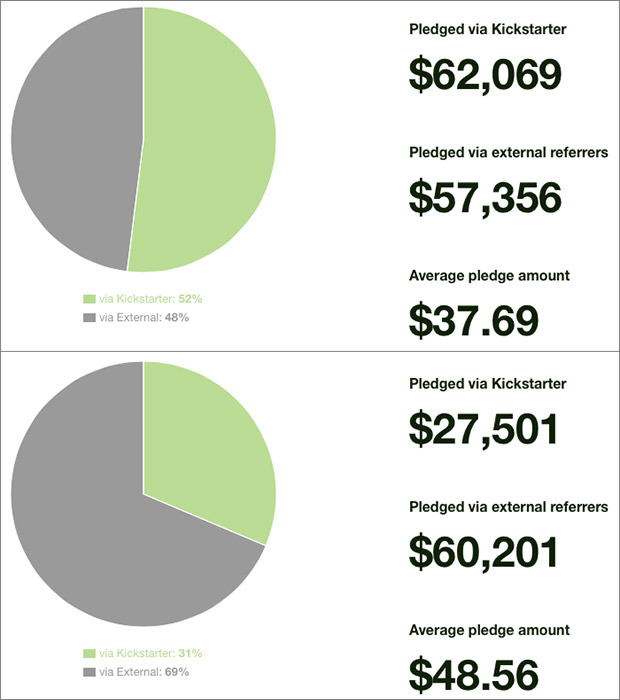The height and width of the screenshot is (700, 620).
Task: Click the gray swatch beside 'via External: 48%'
Action: point(89,317)
